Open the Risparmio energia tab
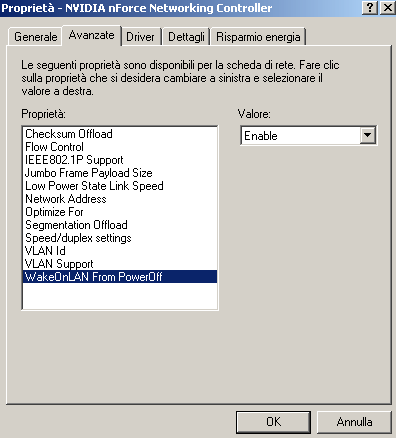This screenshot has width=396, height=438. (x=258, y=37)
